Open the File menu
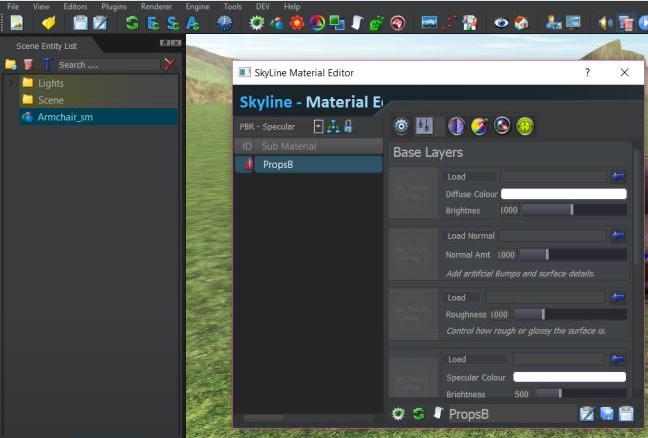 click(x=13, y=6)
